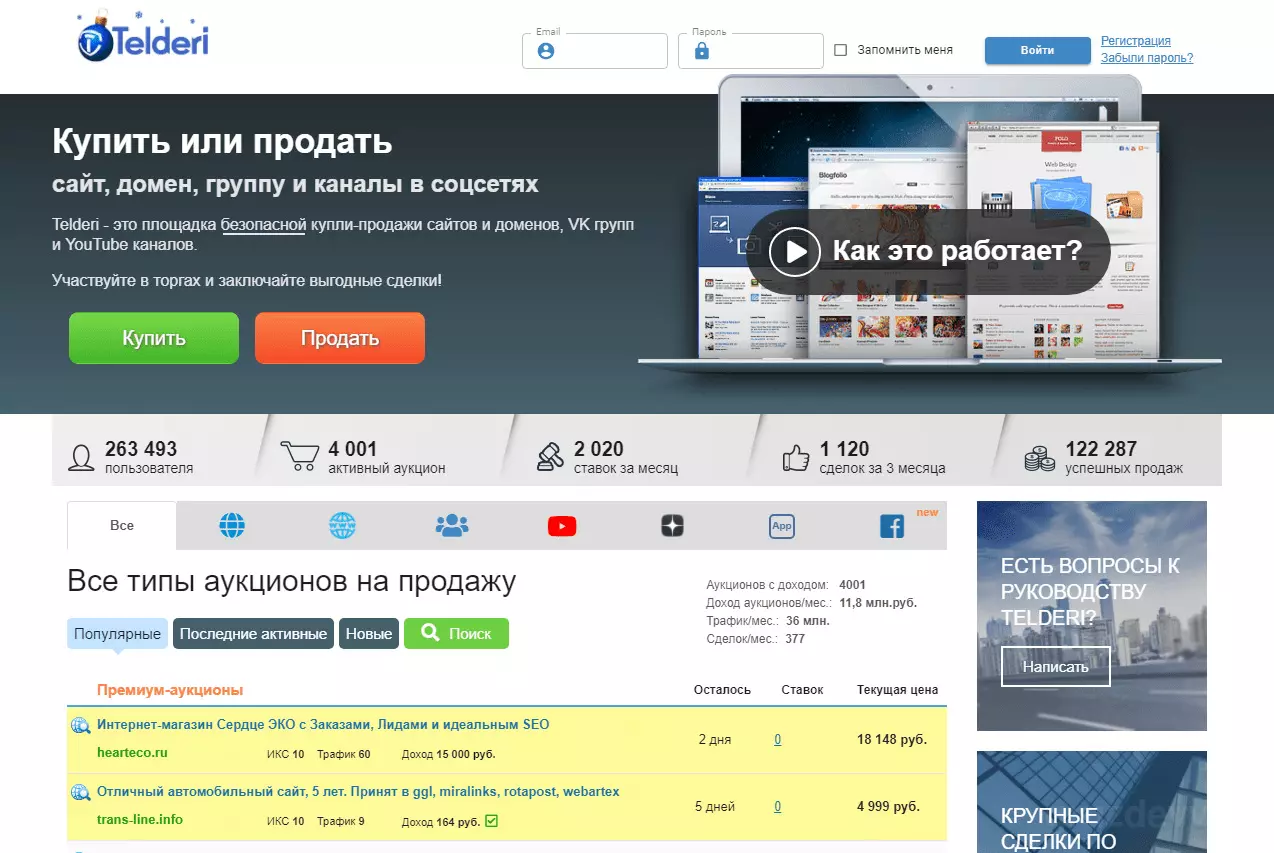Focus the Email input field

click(x=595, y=51)
